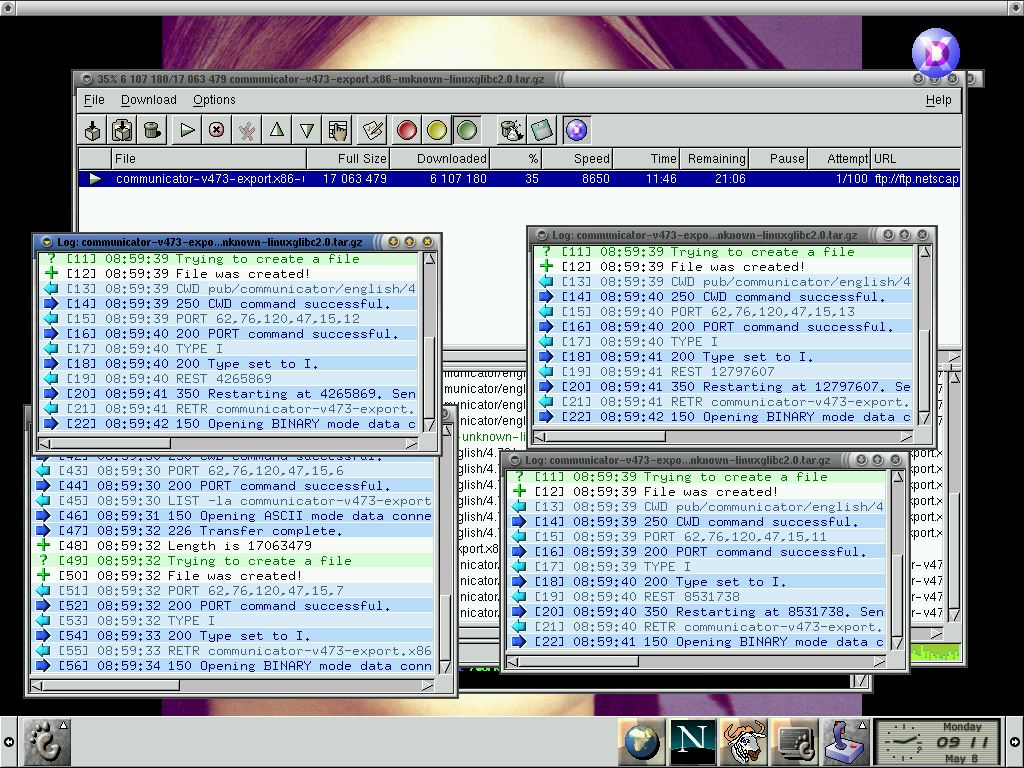Click log line 'REST 4265869'
The width and height of the screenshot is (1024, 768).
click(229, 379)
